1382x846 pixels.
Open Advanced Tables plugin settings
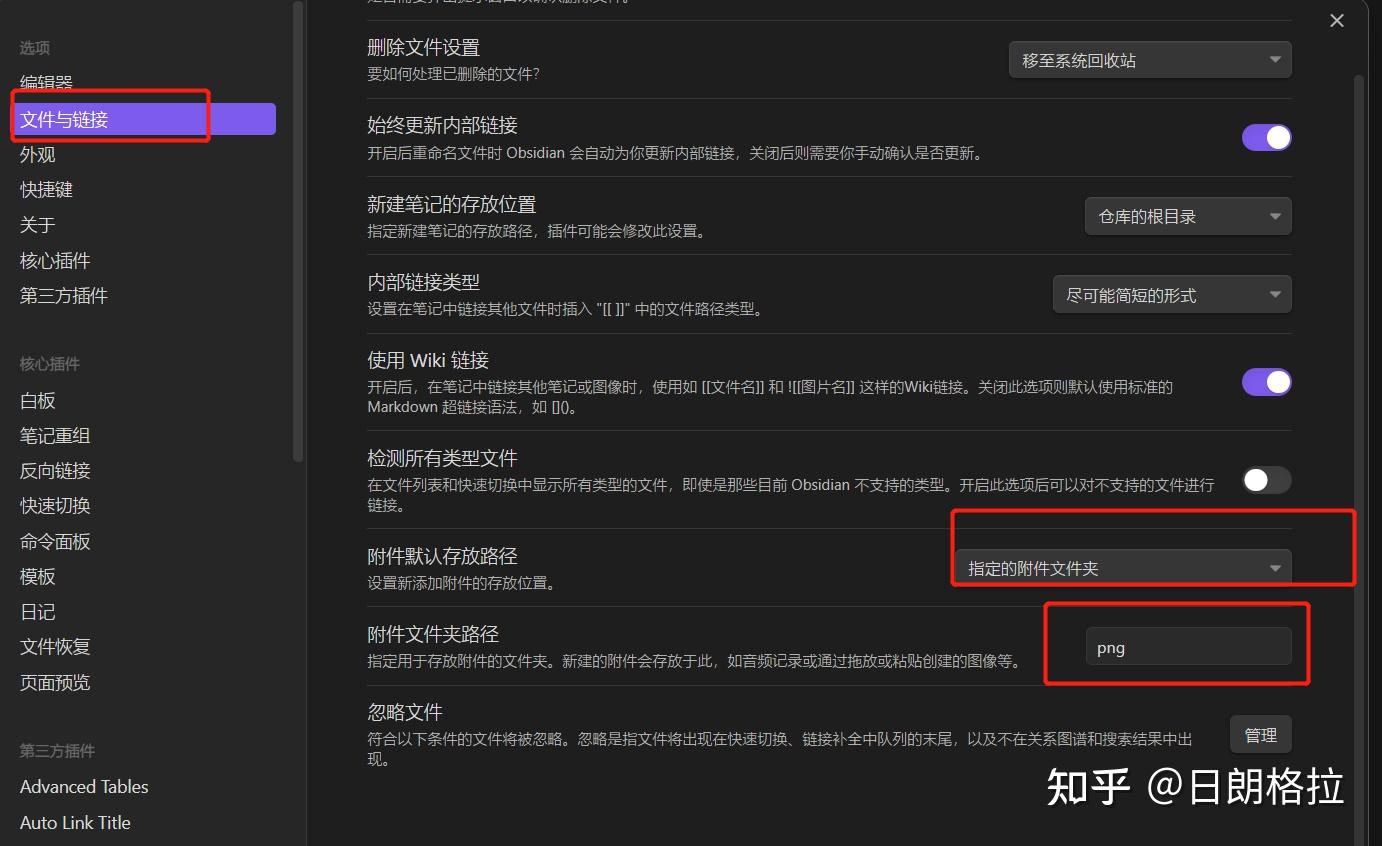point(83,786)
